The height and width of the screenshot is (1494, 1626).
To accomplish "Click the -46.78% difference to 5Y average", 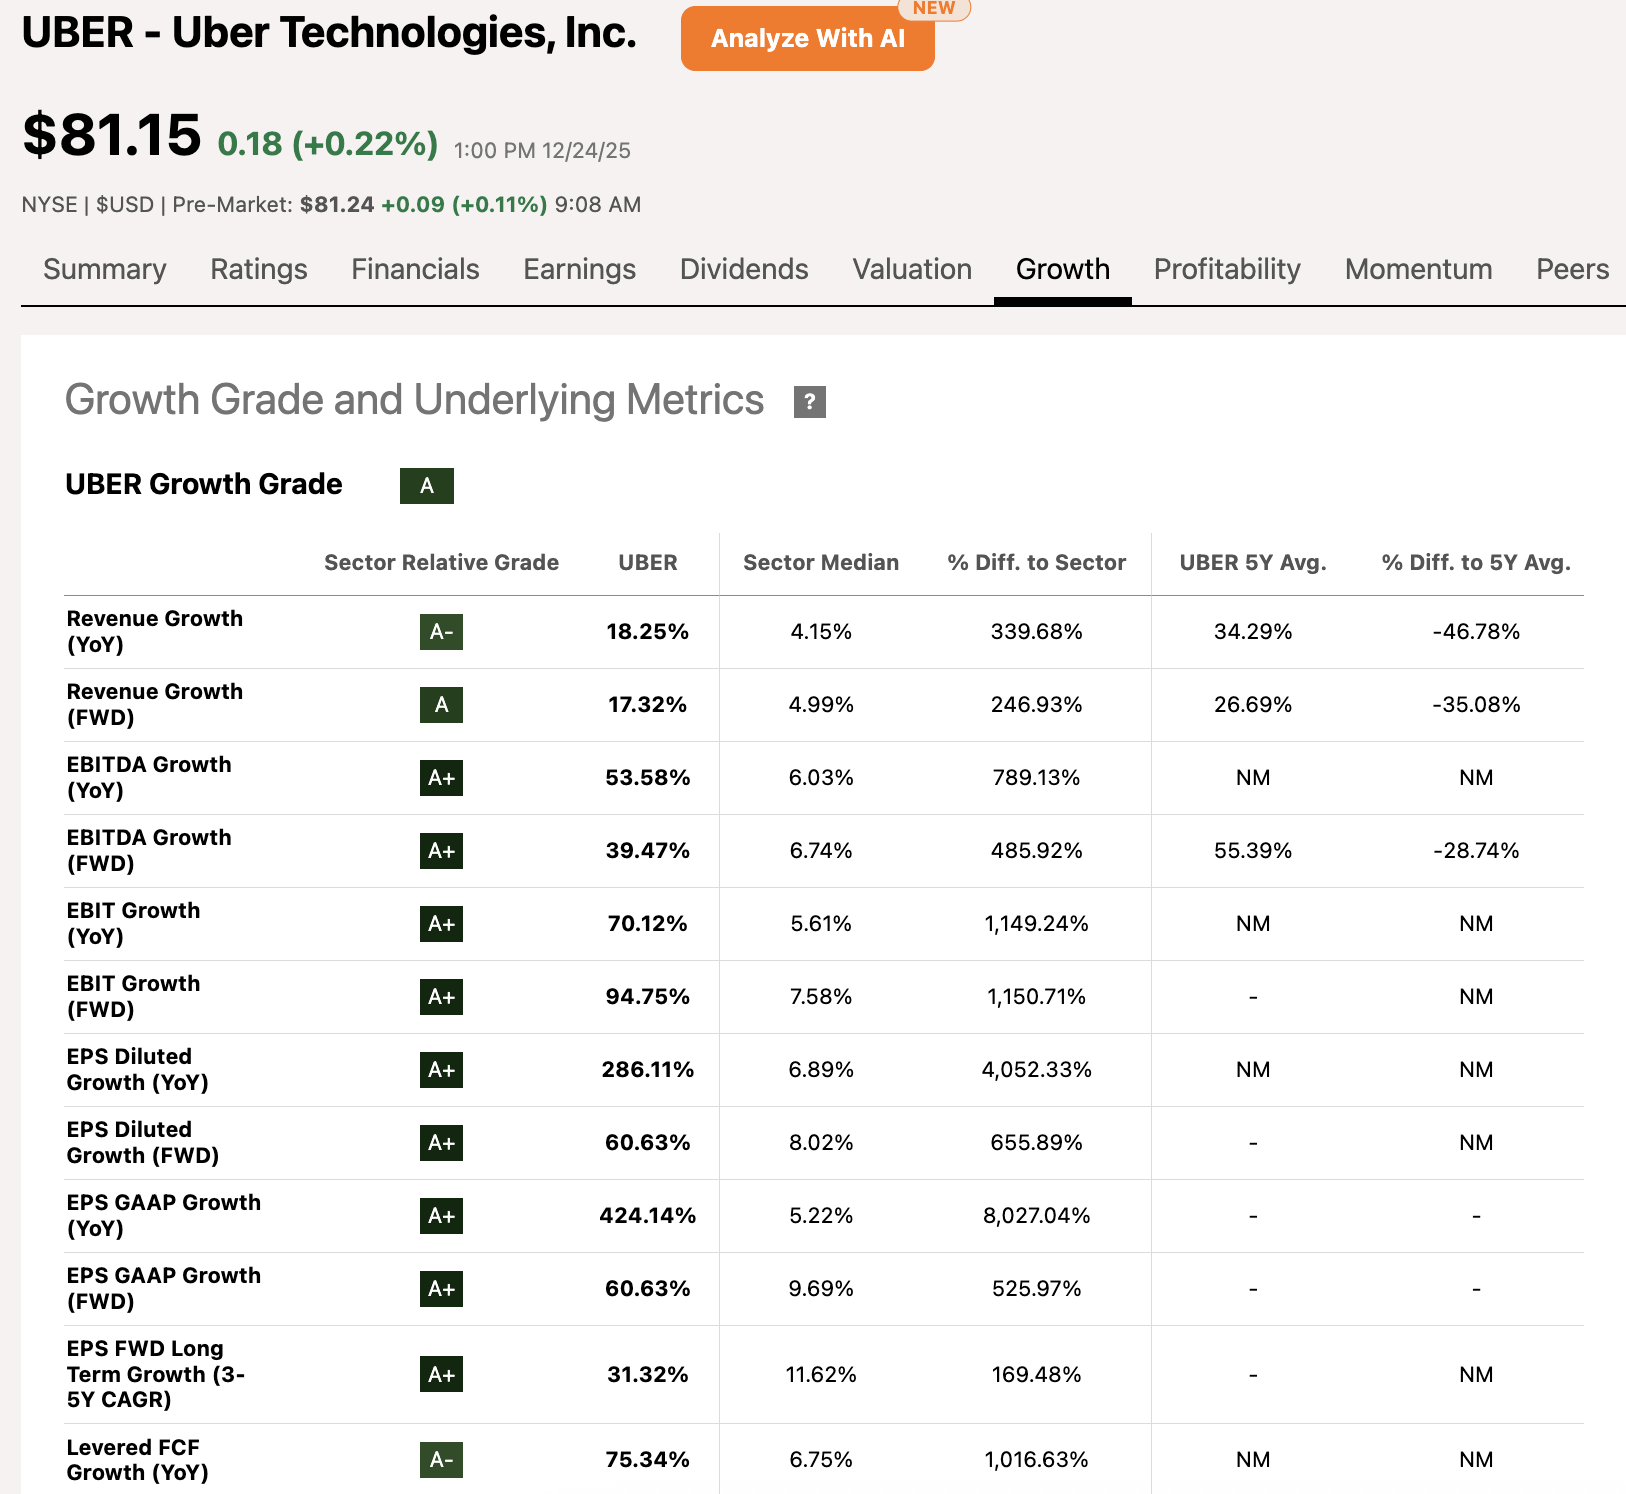I will [1476, 632].
